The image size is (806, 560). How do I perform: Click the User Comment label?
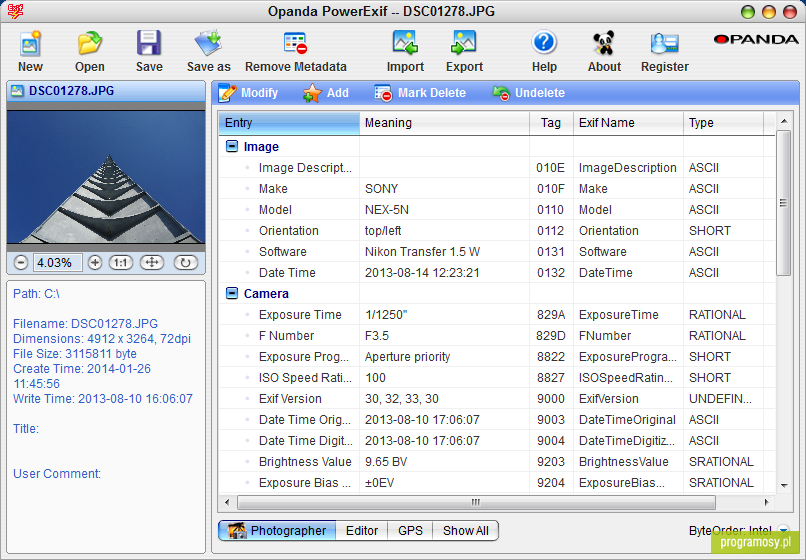pyautogui.click(x=57, y=474)
